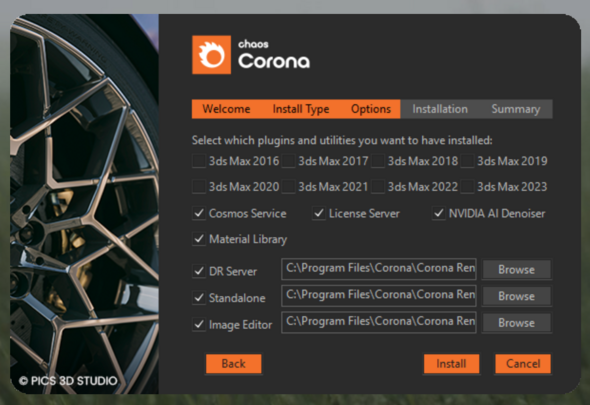The width and height of the screenshot is (590, 405).
Task: Browse for the Image Editor install path
Action: pyautogui.click(x=516, y=323)
